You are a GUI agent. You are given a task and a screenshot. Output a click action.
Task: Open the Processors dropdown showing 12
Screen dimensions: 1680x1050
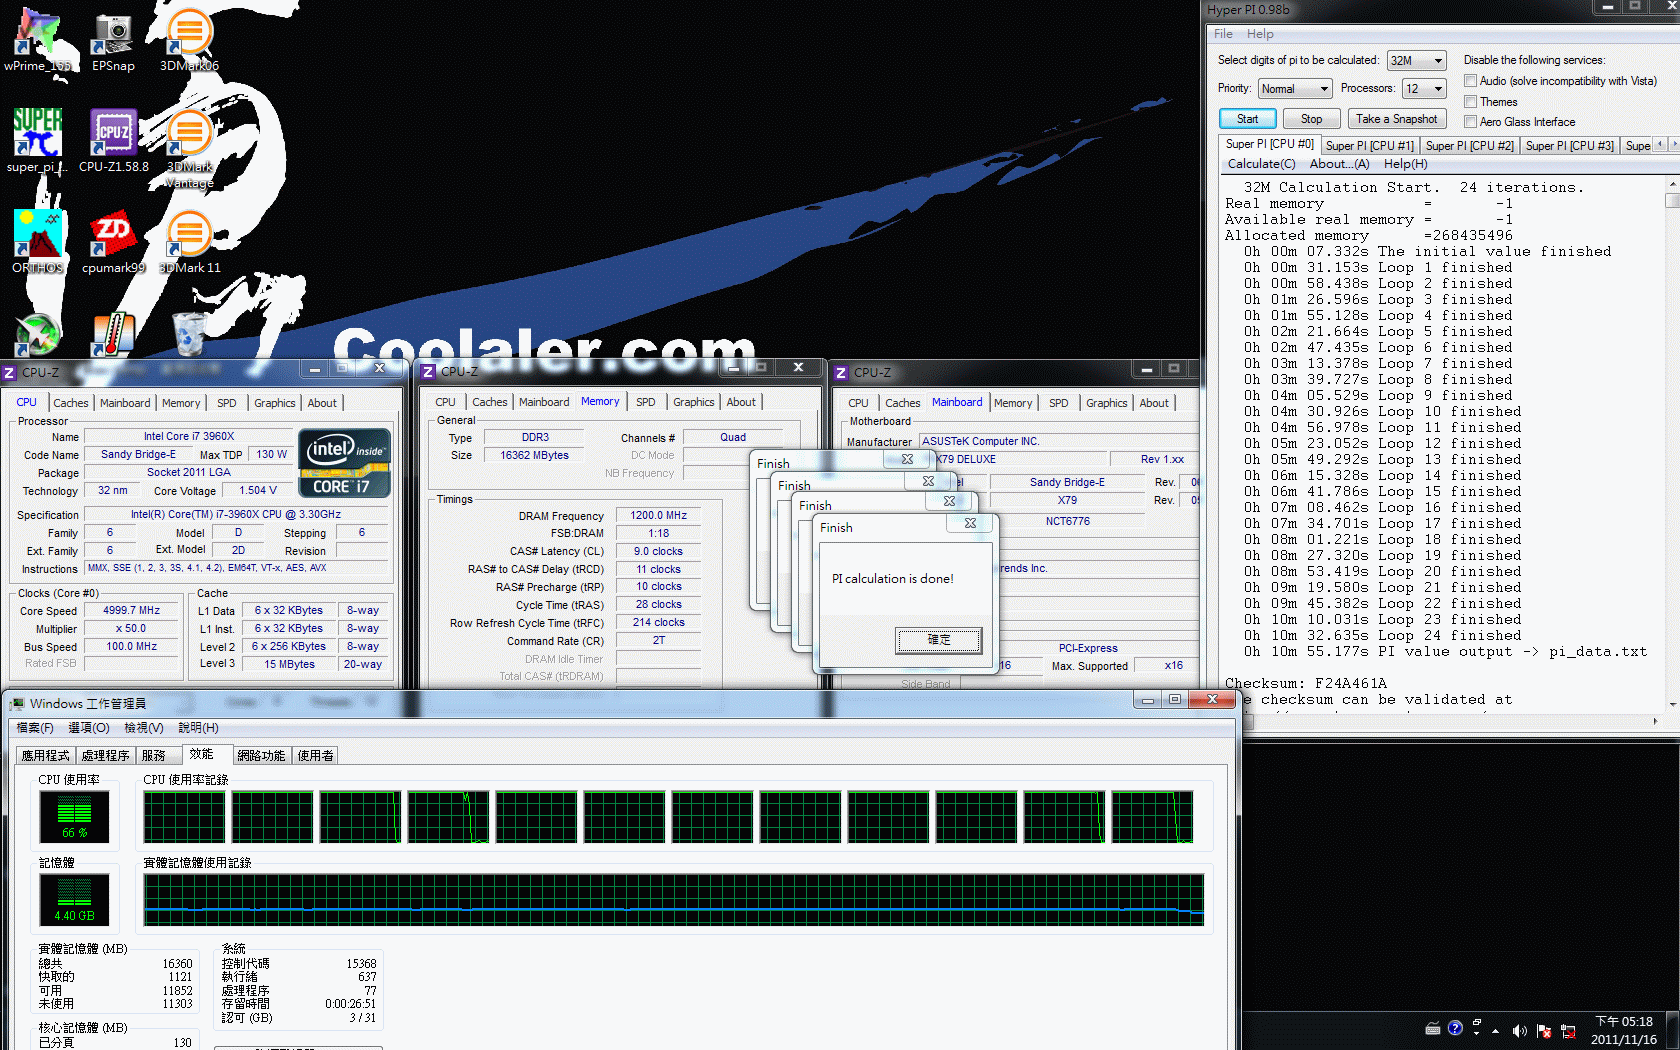coord(1424,89)
